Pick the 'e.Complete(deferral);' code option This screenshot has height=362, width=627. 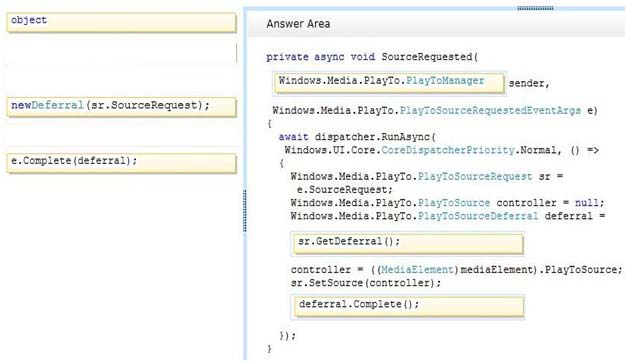(122, 163)
